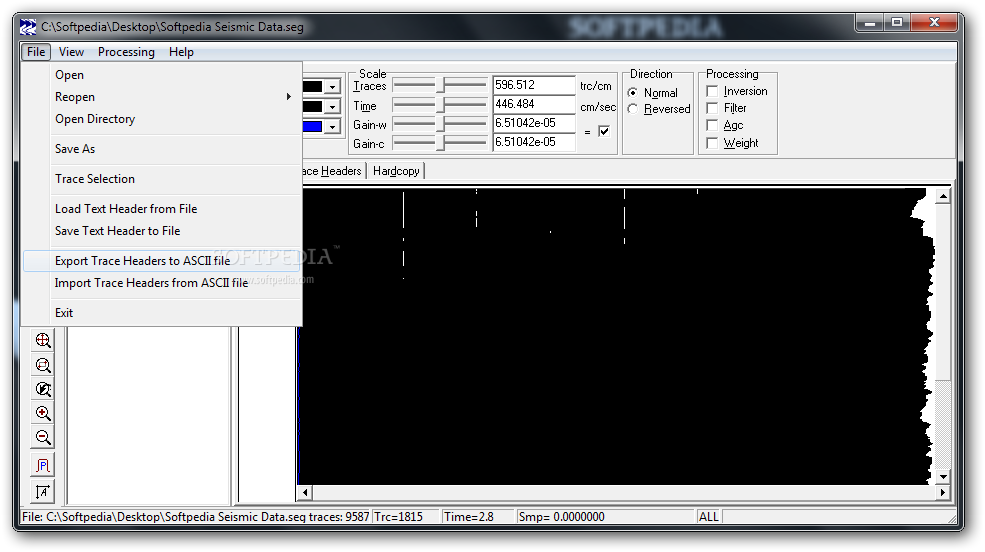Open the Help menu

pos(181,52)
